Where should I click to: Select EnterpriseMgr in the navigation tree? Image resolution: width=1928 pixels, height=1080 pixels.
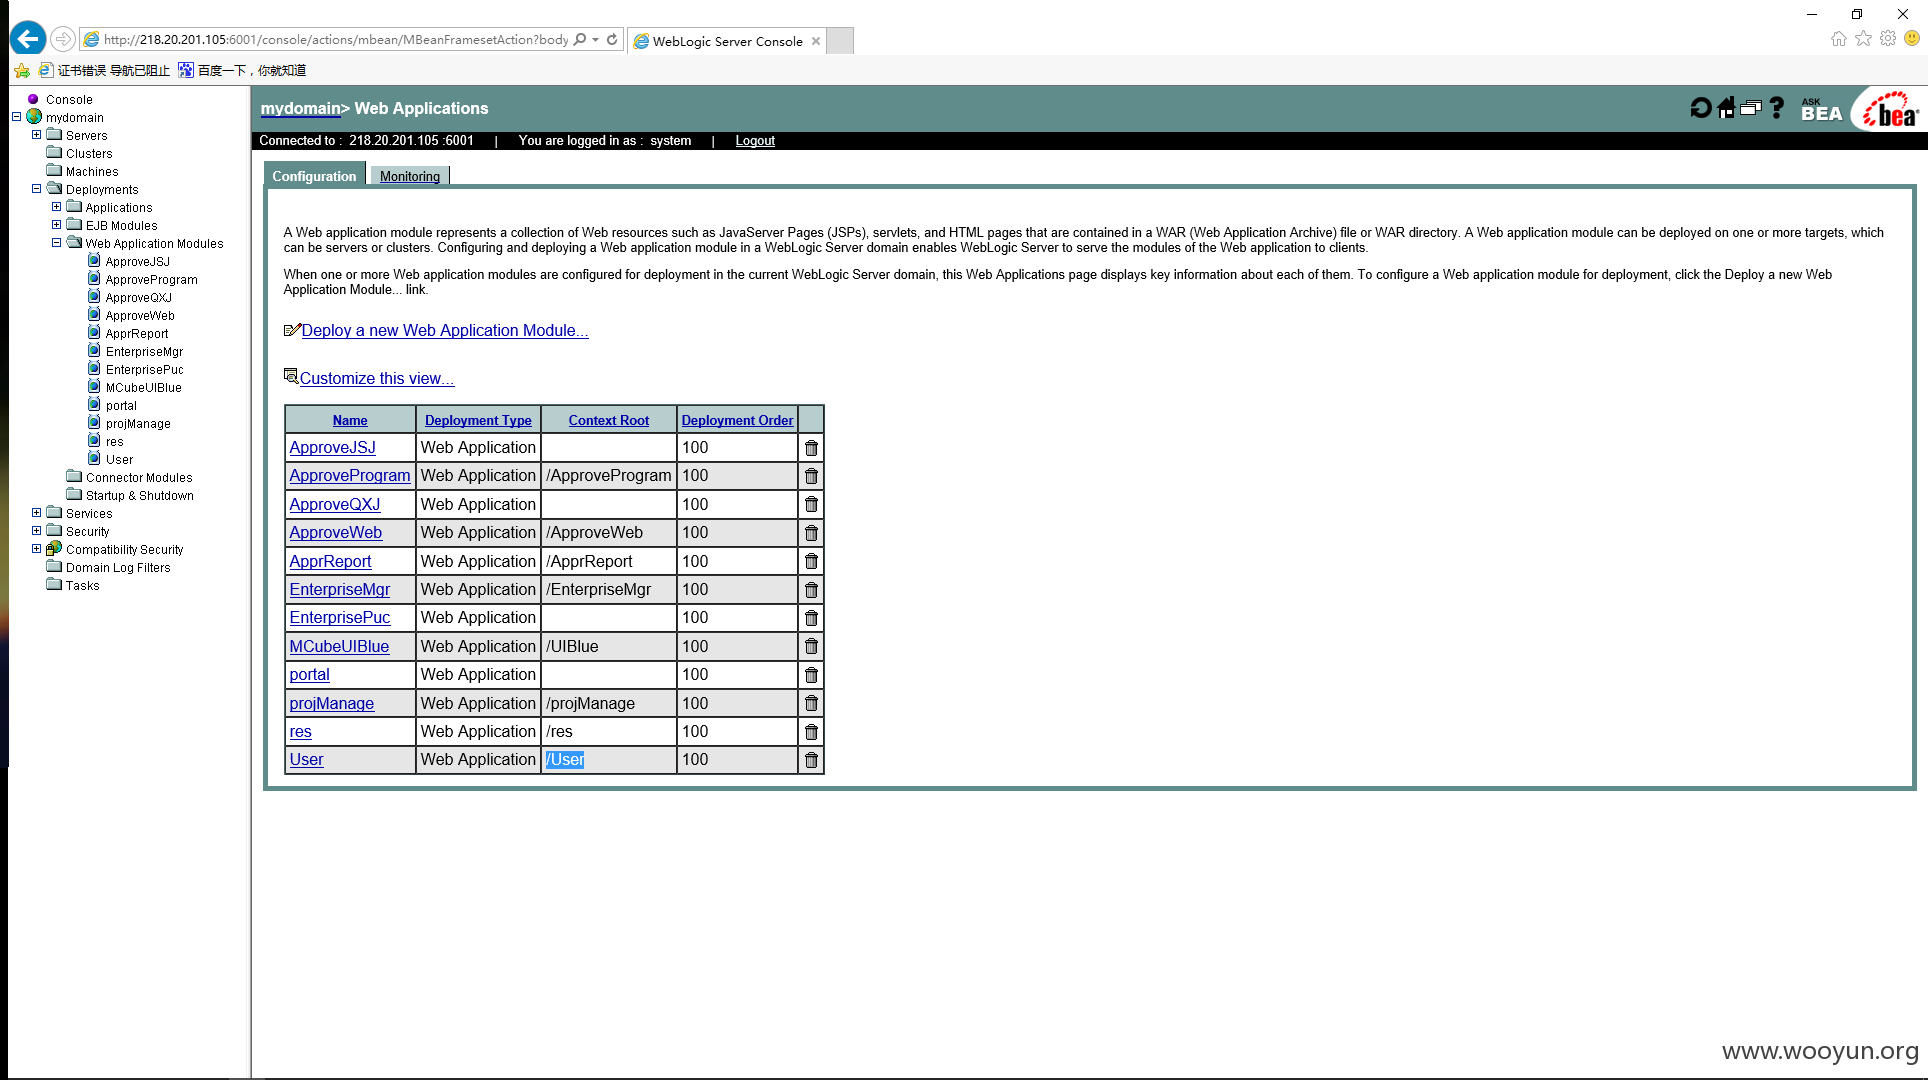pyautogui.click(x=144, y=352)
